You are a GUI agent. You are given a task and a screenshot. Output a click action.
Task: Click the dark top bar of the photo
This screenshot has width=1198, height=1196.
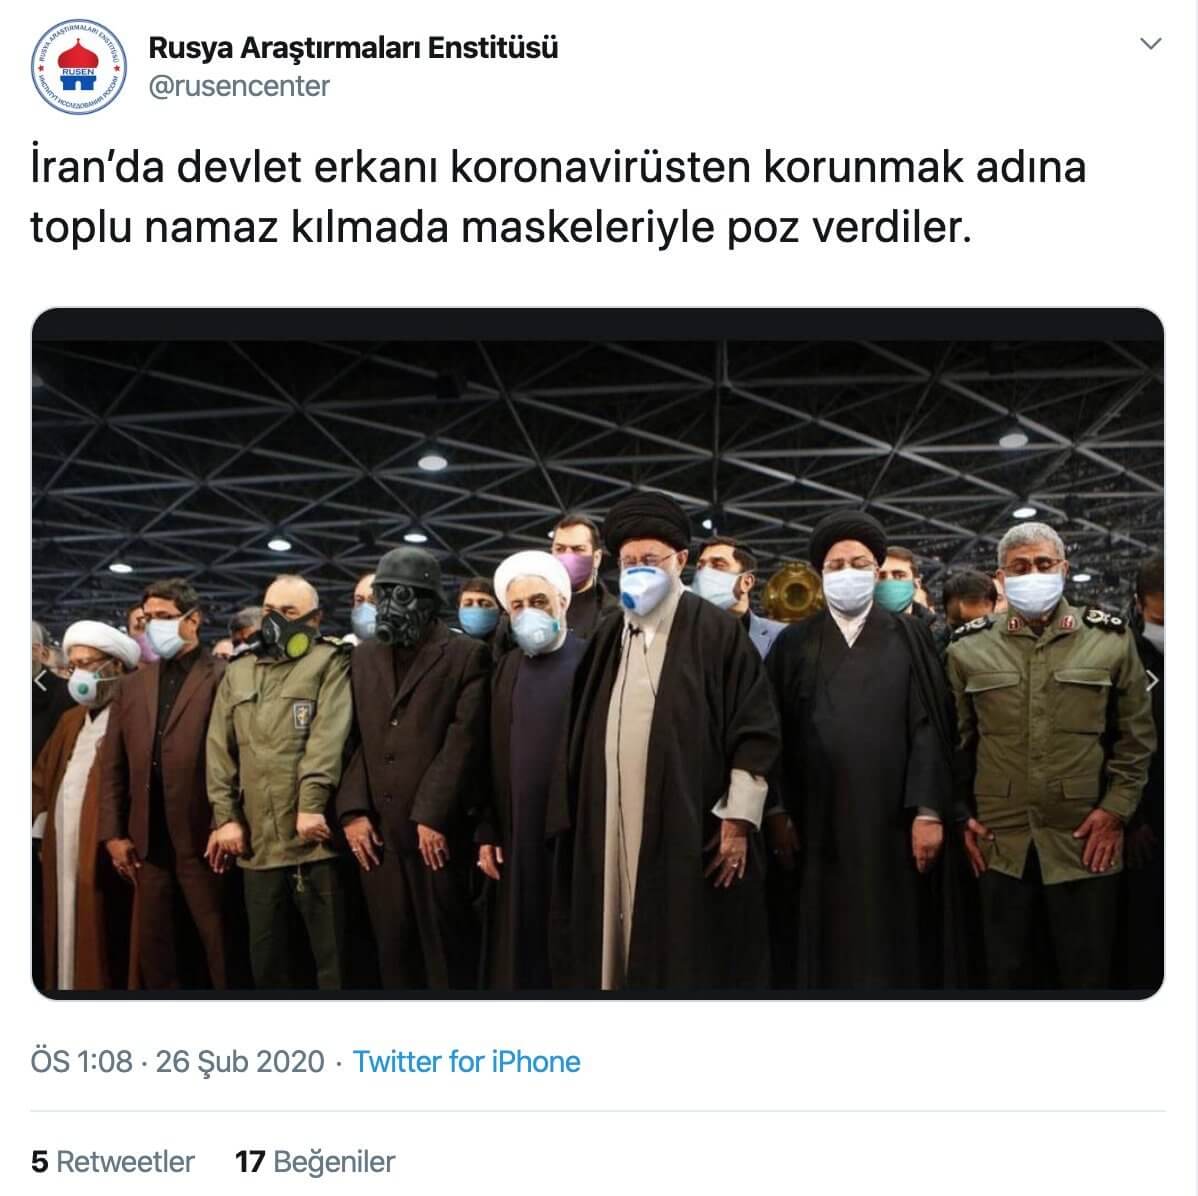[x=597, y=324]
